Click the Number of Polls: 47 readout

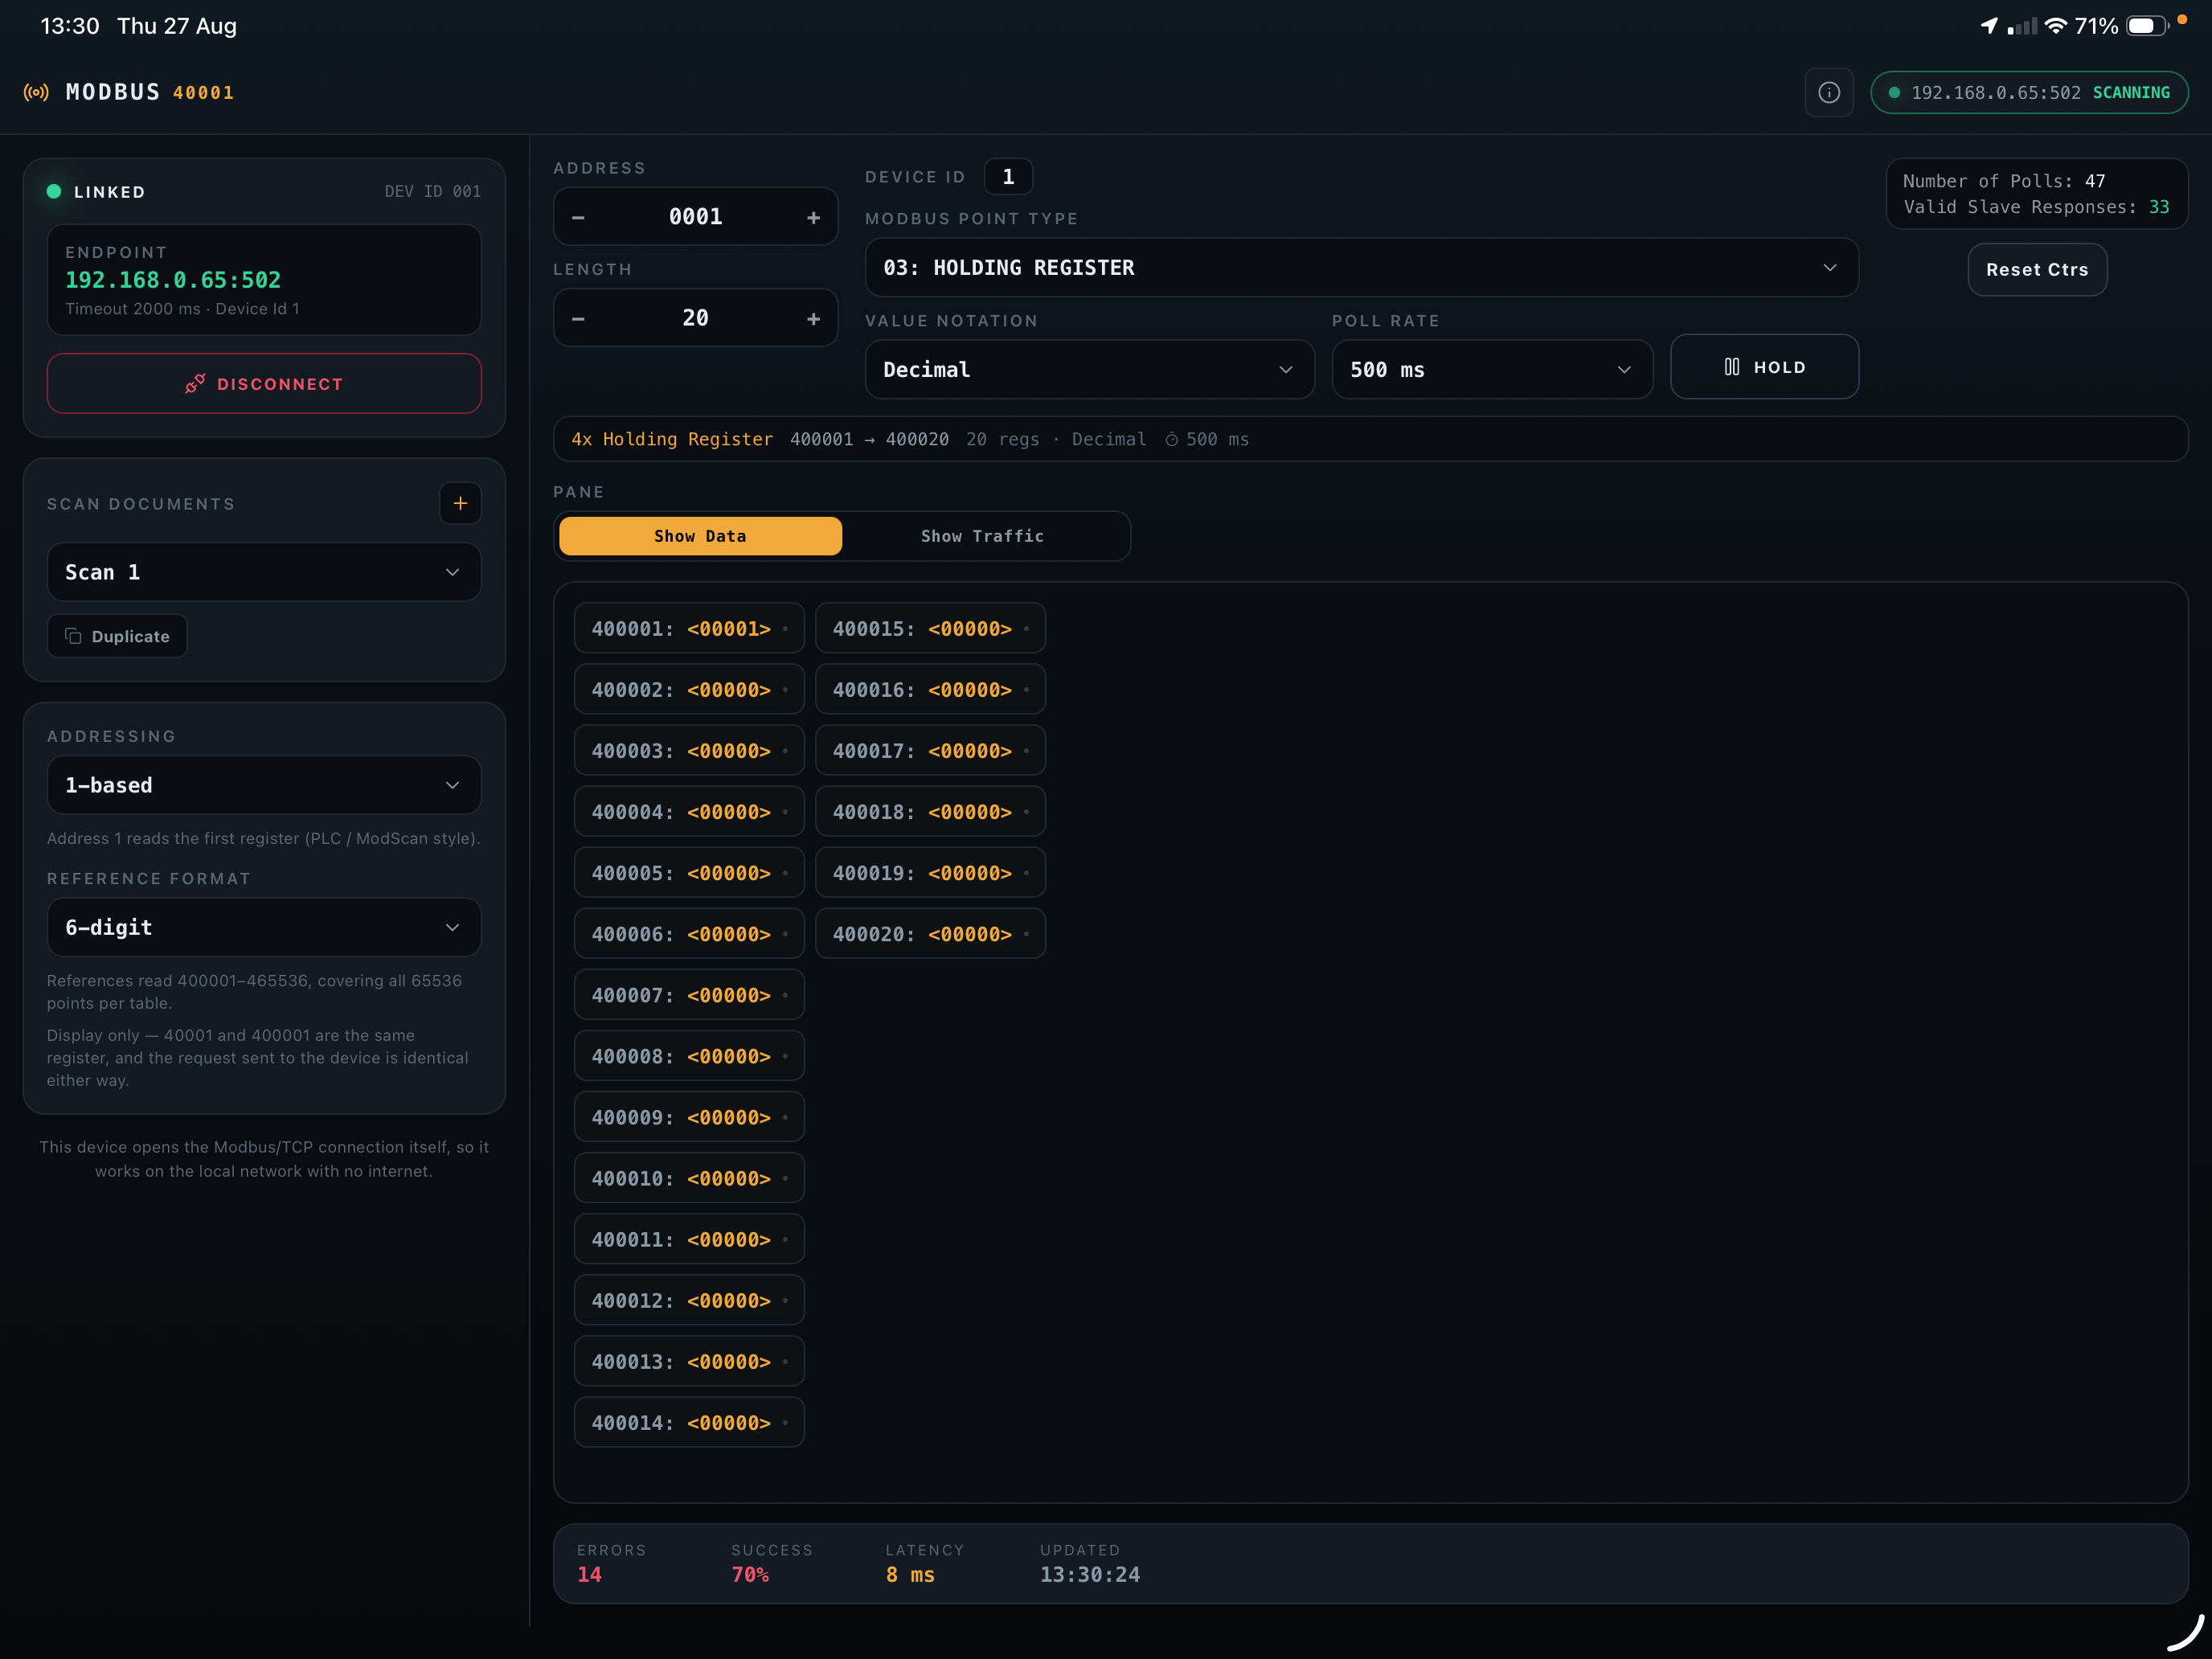[2004, 181]
